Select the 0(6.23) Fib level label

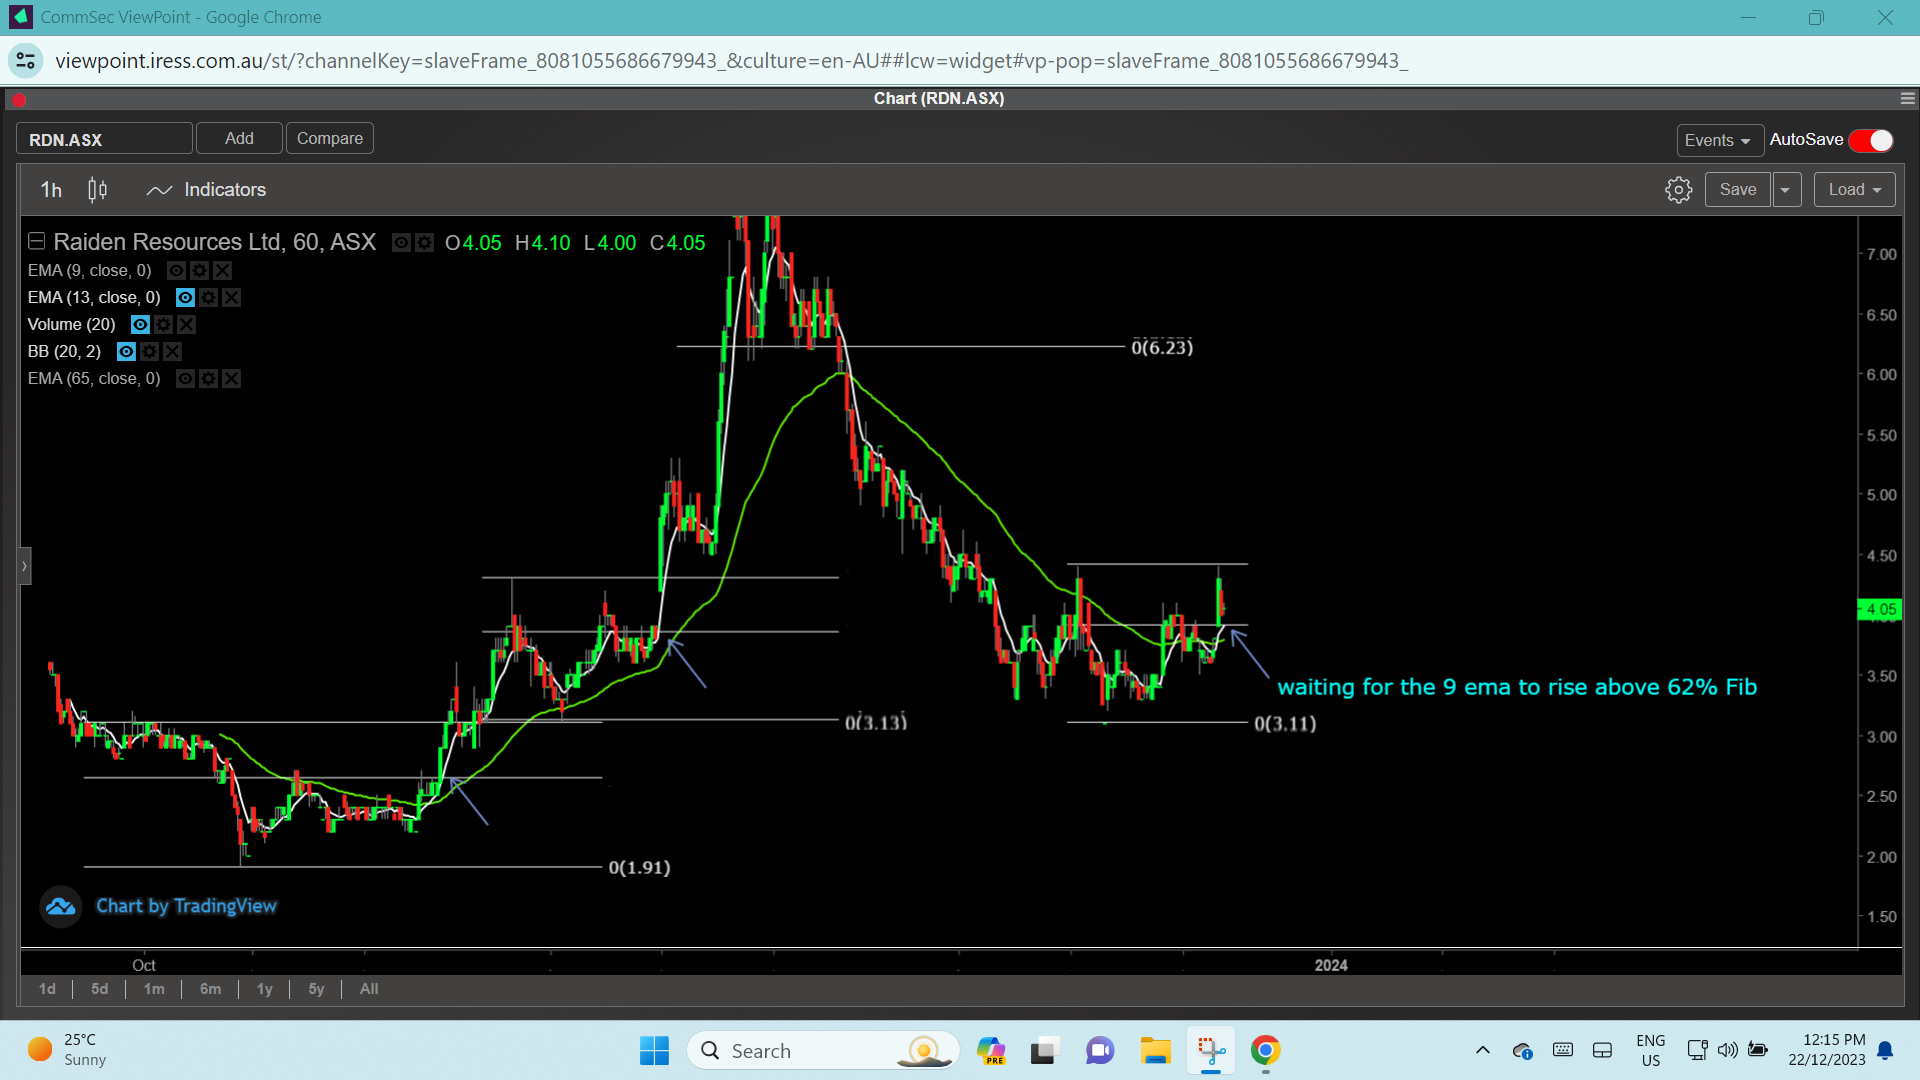point(1162,347)
